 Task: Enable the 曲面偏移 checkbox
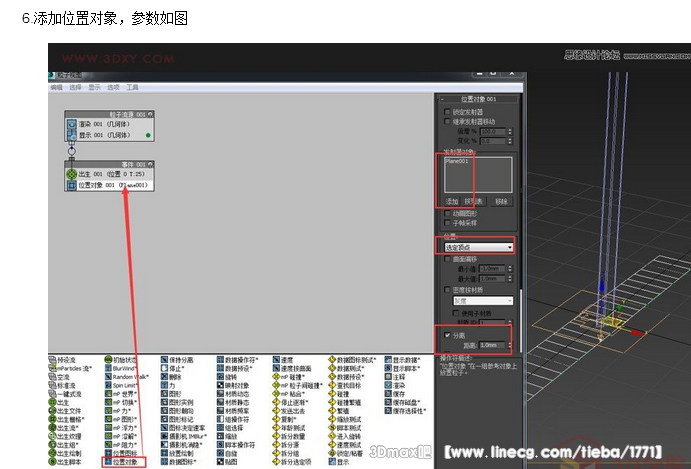pos(447,259)
